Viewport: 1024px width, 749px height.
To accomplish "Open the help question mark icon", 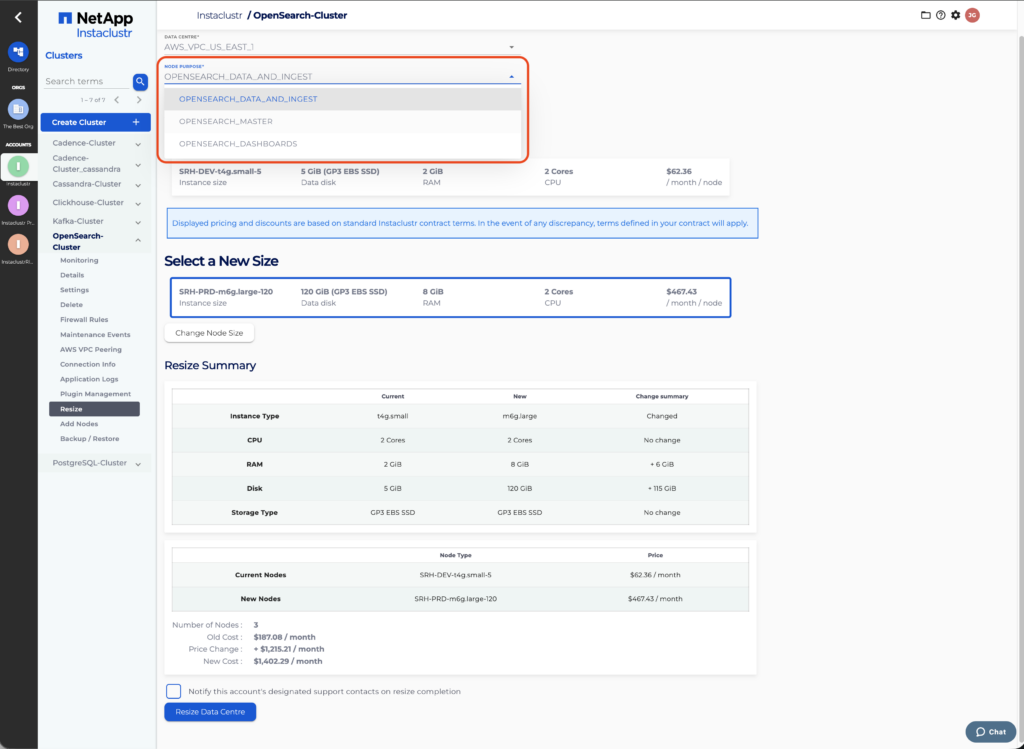I will (x=940, y=15).
